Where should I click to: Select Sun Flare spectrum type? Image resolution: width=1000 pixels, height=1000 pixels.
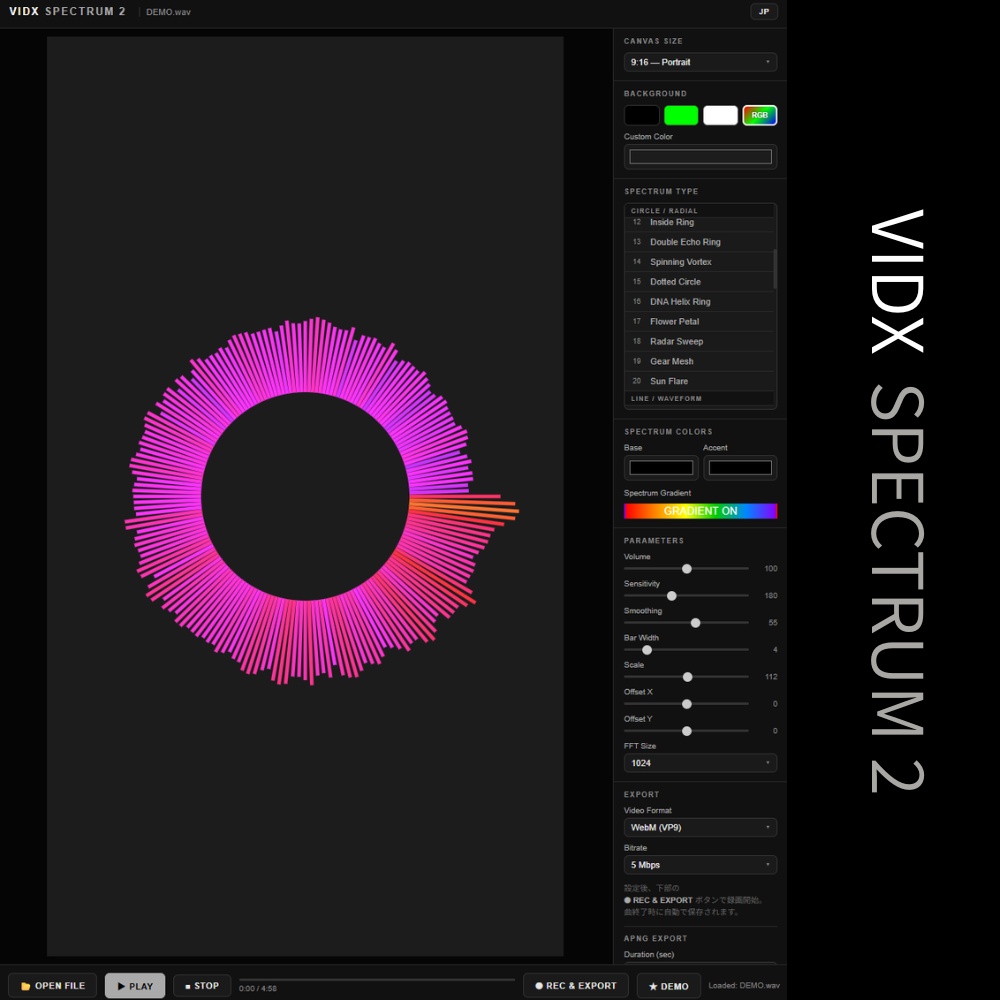pyautogui.click(x=700, y=381)
